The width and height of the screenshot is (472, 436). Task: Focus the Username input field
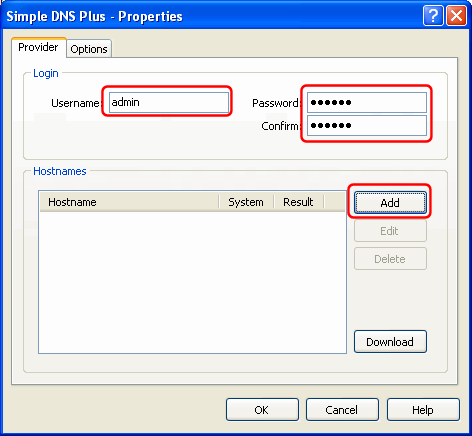click(x=169, y=102)
